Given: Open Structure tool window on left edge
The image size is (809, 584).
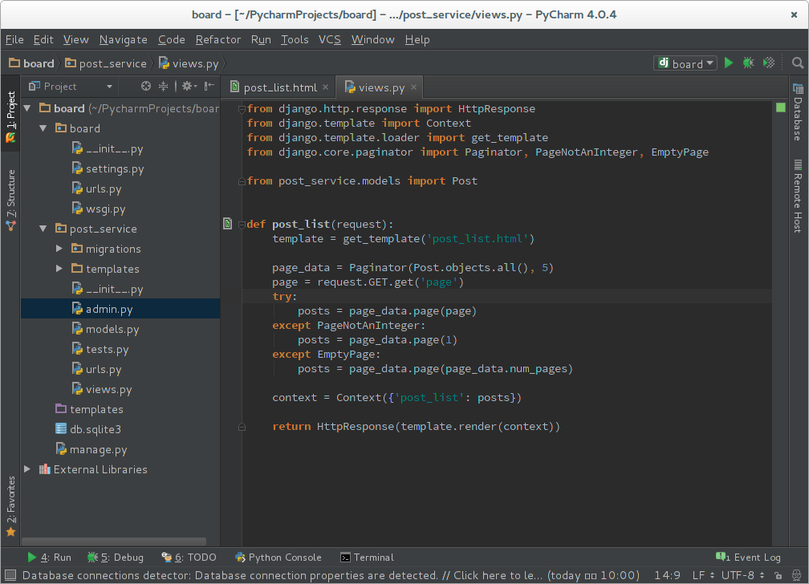Looking at the screenshot, I should click(x=11, y=200).
